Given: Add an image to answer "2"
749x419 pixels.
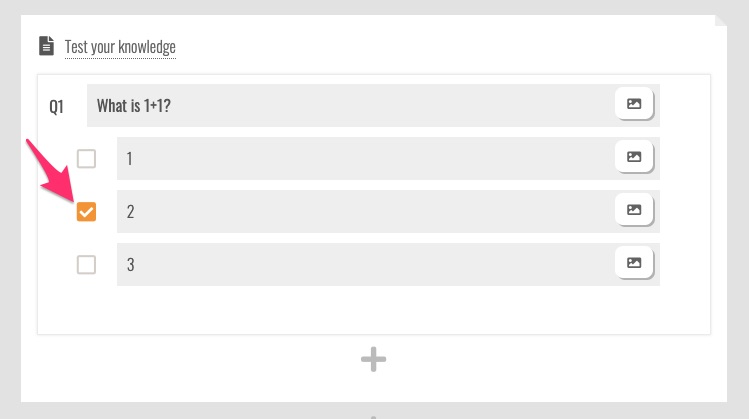Looking at the screenshot, I should [633, 210].
